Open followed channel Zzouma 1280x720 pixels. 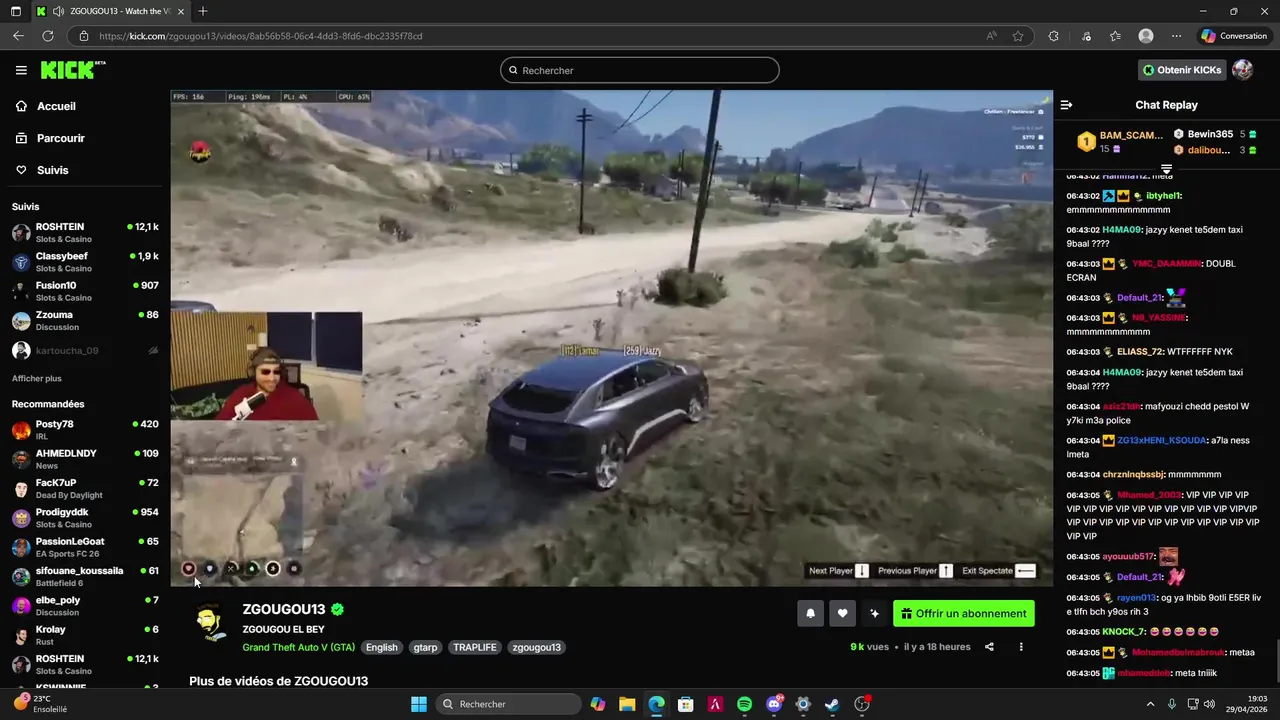[x=85, y=320]
